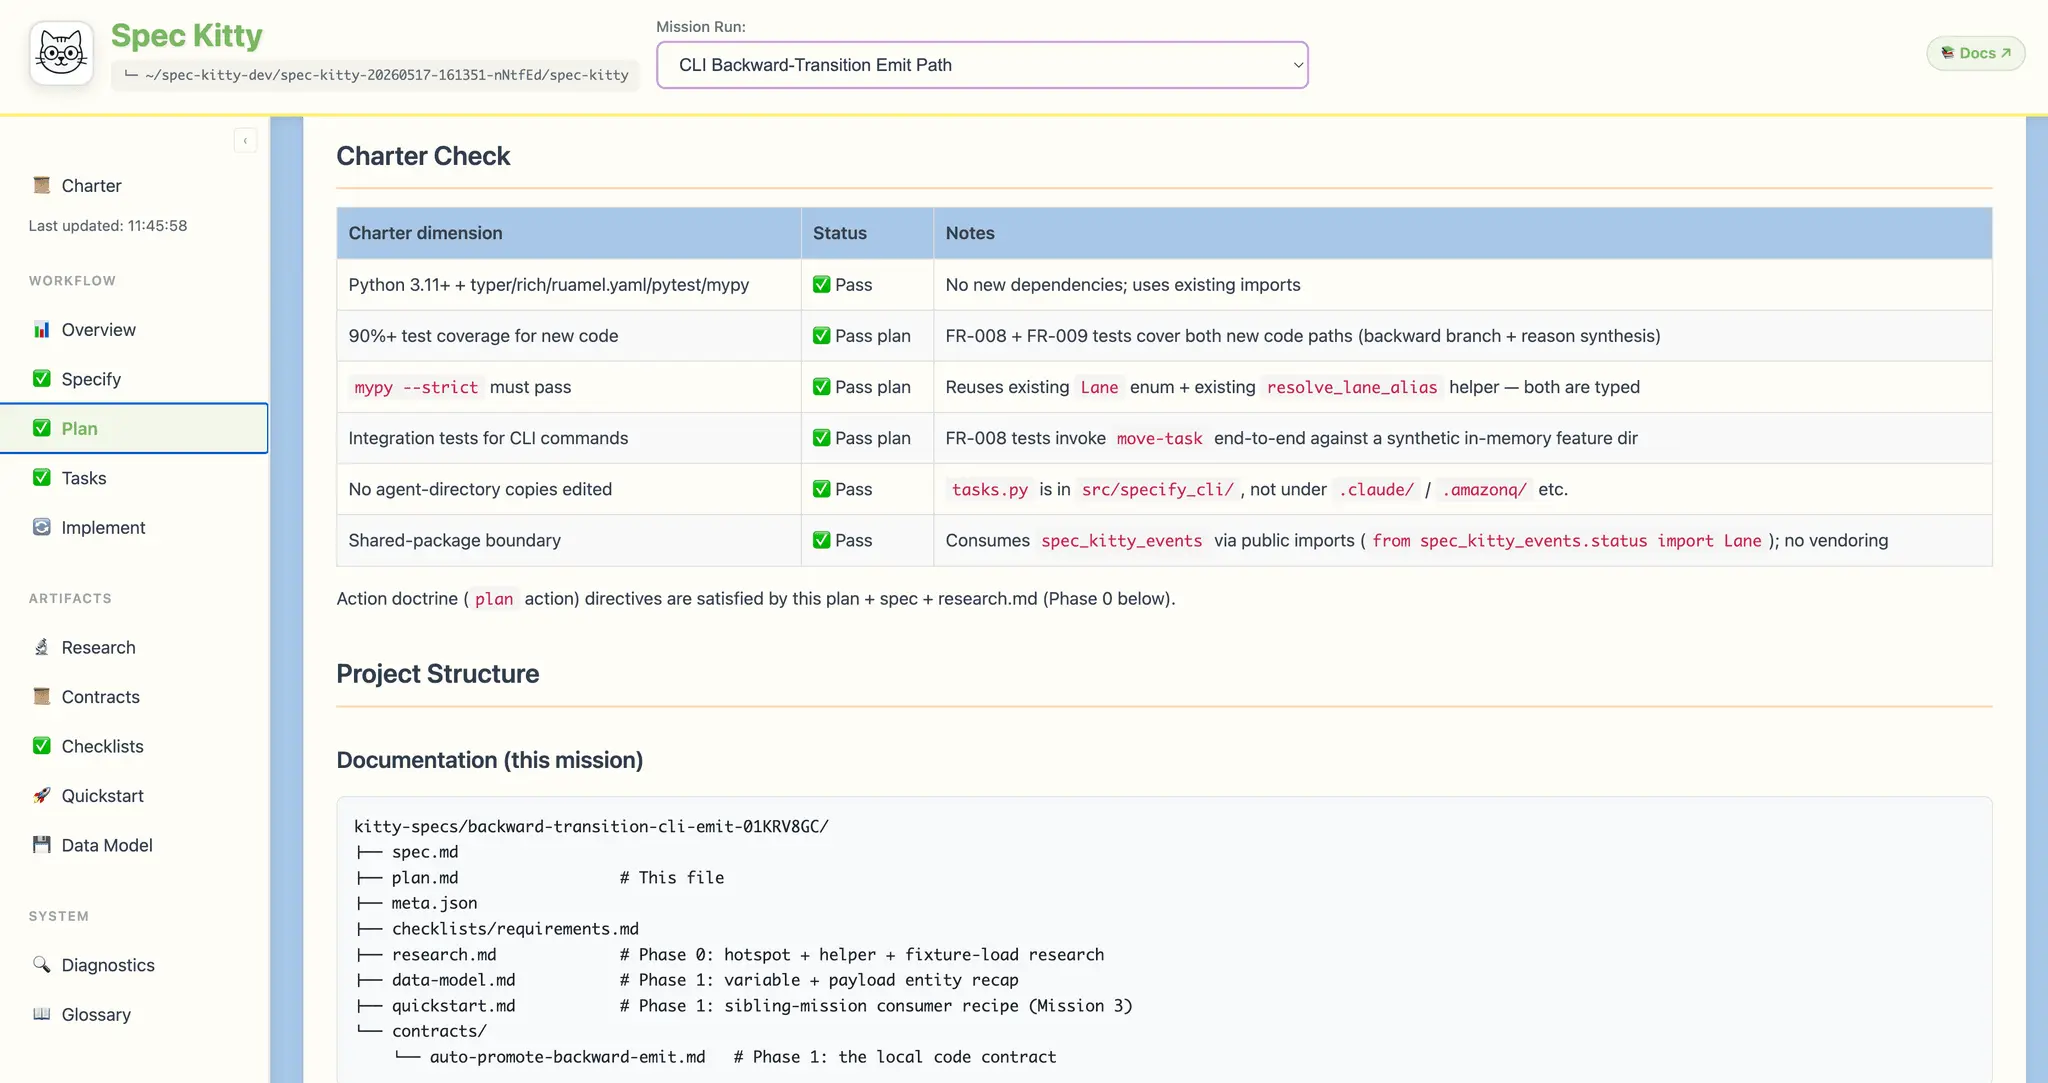
Task: Click the green check icon beside Plan
Action: [41, 428]
